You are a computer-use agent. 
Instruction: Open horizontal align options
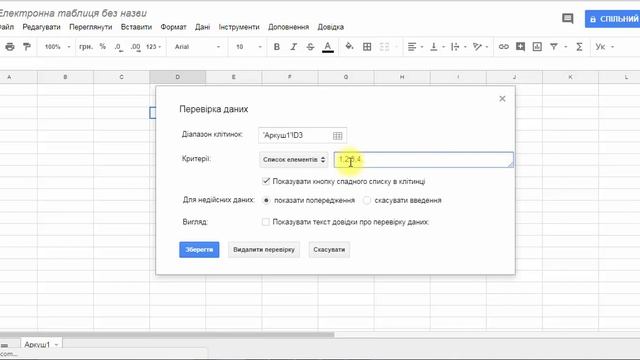pos(412,47)
